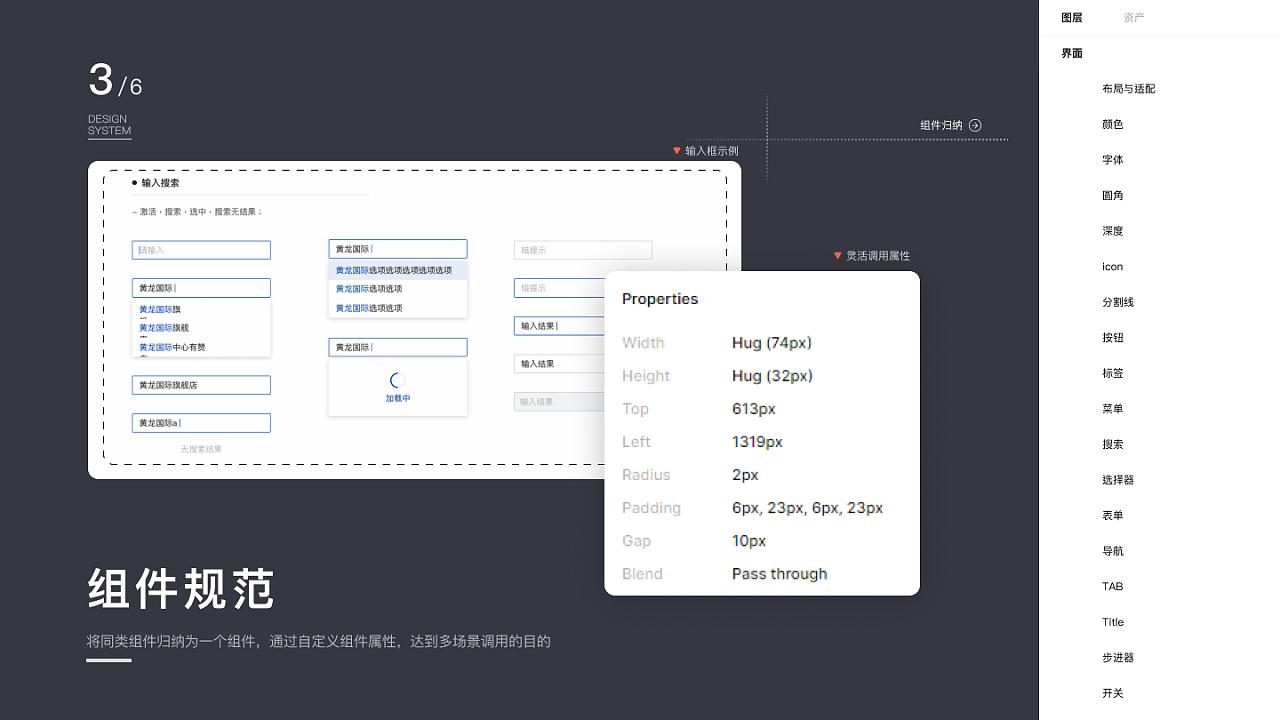
Task: Select the 圆角 layer item
Action: (1112, 195)
